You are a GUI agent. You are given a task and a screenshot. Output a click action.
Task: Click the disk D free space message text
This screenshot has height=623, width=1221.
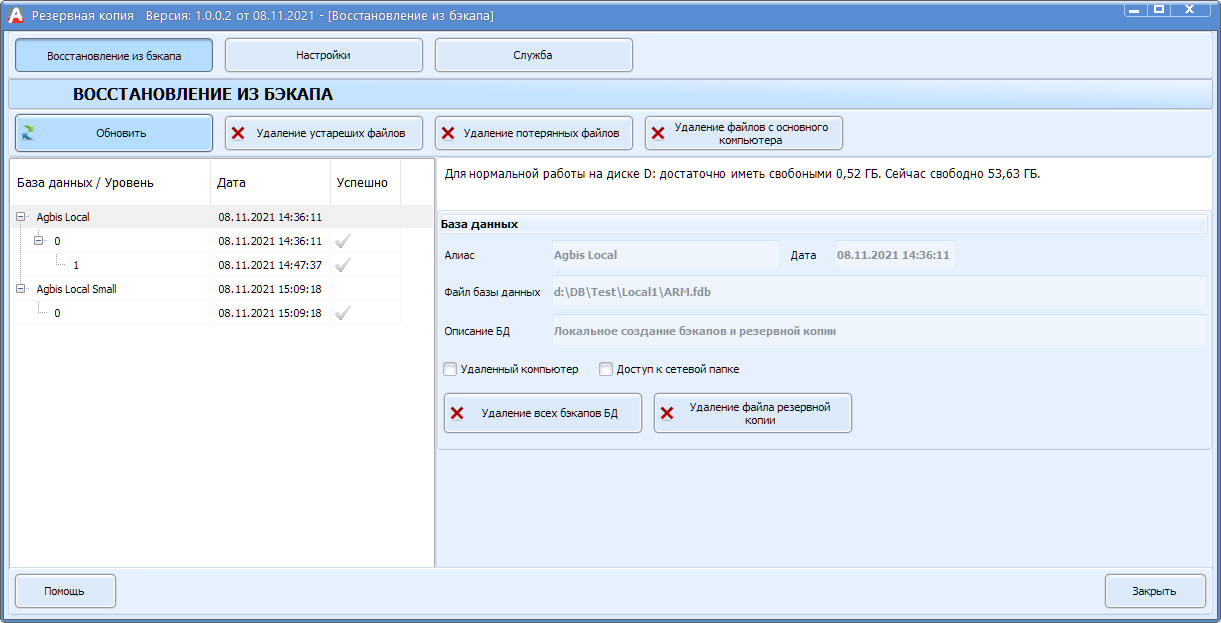pyautogui.click(x=742, y=174)
